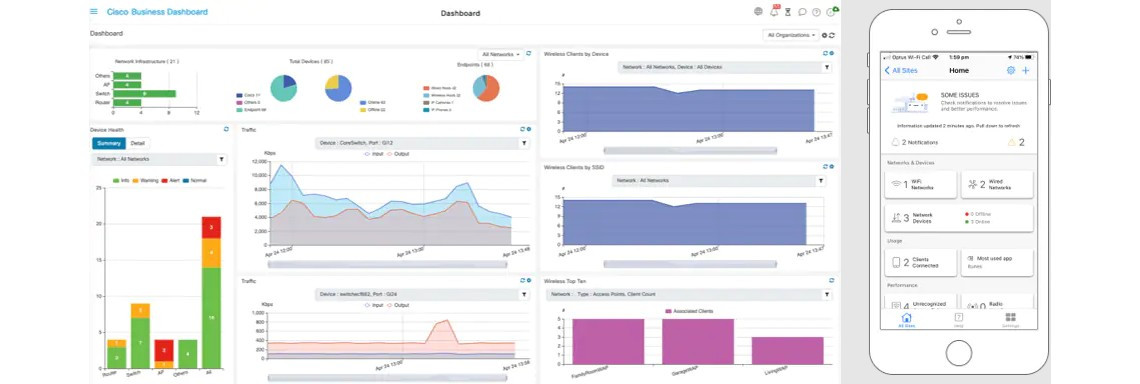This screenshot has width=1140, height=384.
Task: Open the hamburger navigation menu
Action: (93, 12)
